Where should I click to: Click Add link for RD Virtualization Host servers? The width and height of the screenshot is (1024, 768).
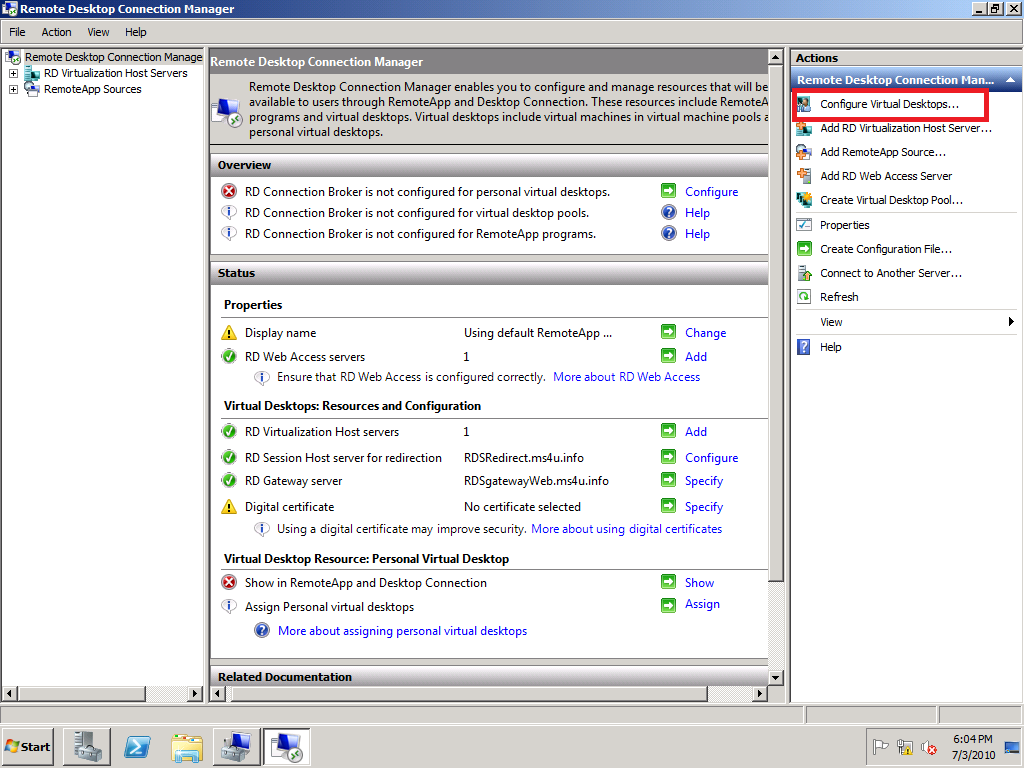696,432
